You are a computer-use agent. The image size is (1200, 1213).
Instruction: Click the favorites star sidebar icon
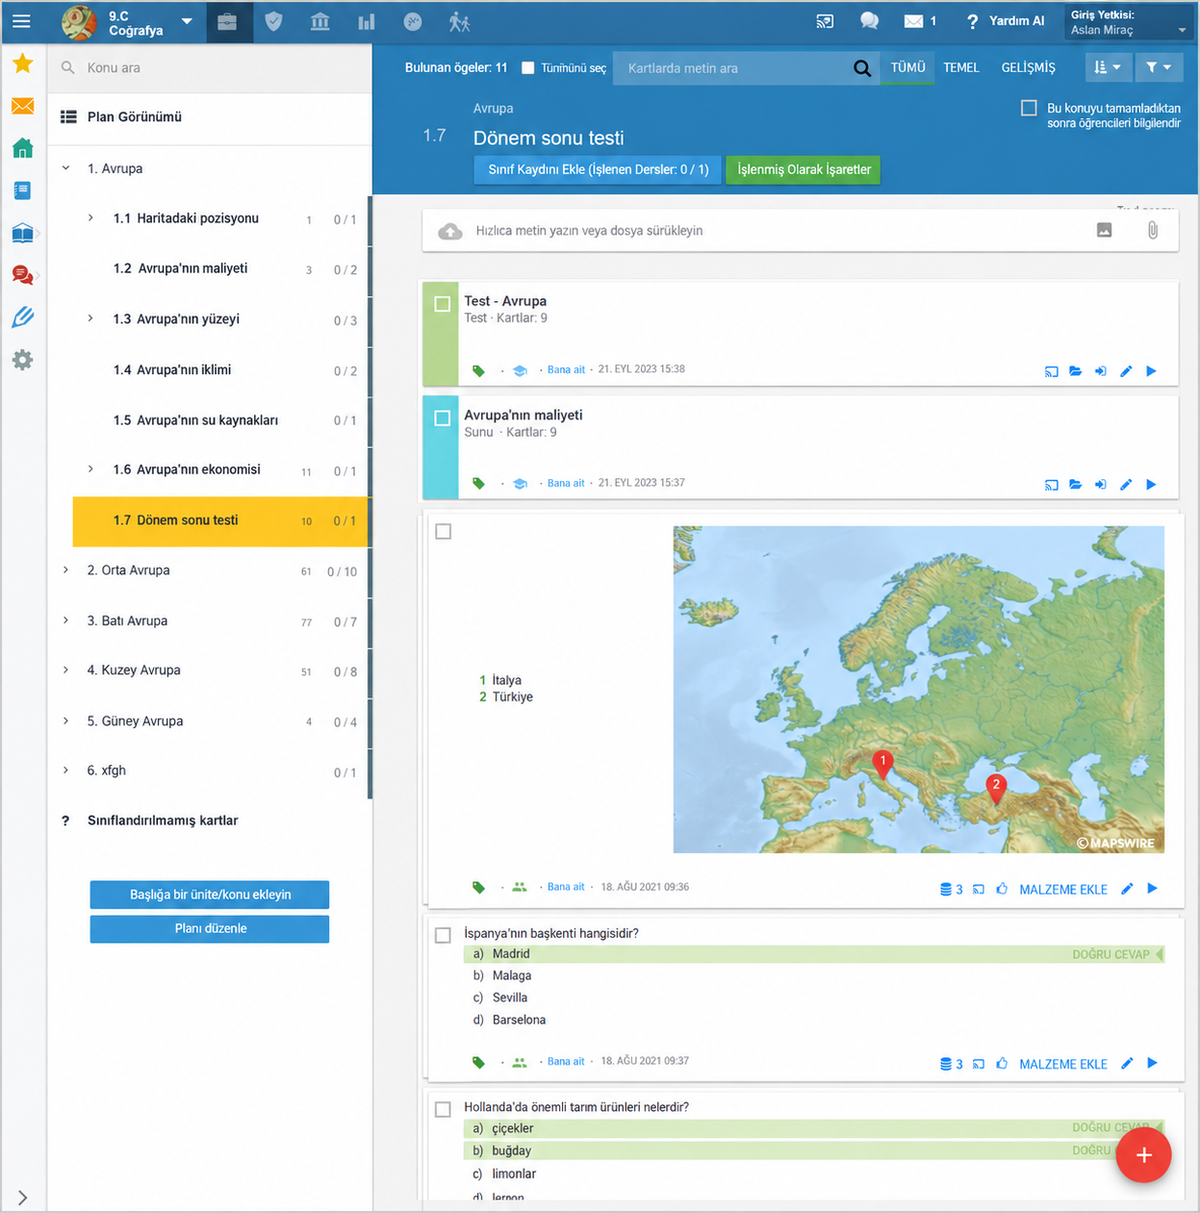23,64
